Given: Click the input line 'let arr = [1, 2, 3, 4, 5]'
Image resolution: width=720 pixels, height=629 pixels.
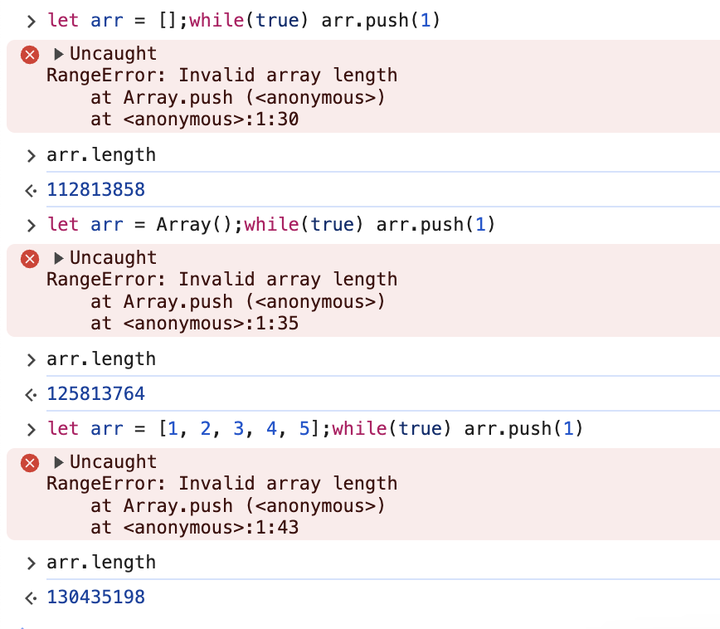Looking at the screenshot, I should (x=315, y=429).
